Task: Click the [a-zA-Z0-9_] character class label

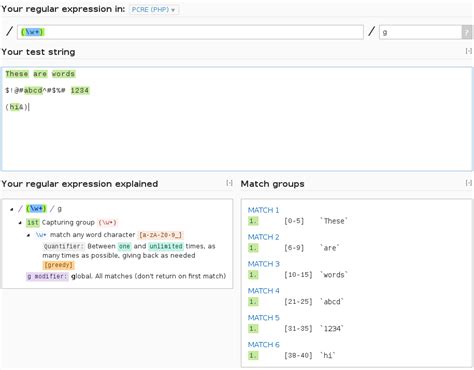Action: (160, 235)
